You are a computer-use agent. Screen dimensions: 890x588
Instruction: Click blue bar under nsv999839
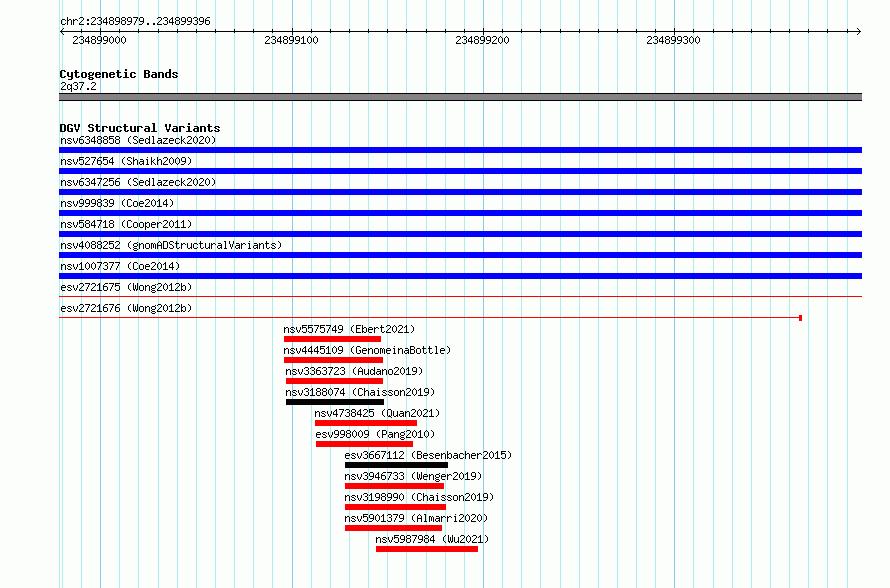tap(460, 213)
